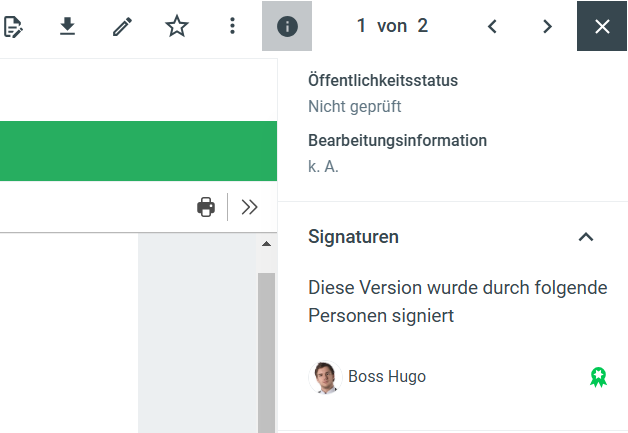
Task: Go to next document
Action: [x=547, y=26]
